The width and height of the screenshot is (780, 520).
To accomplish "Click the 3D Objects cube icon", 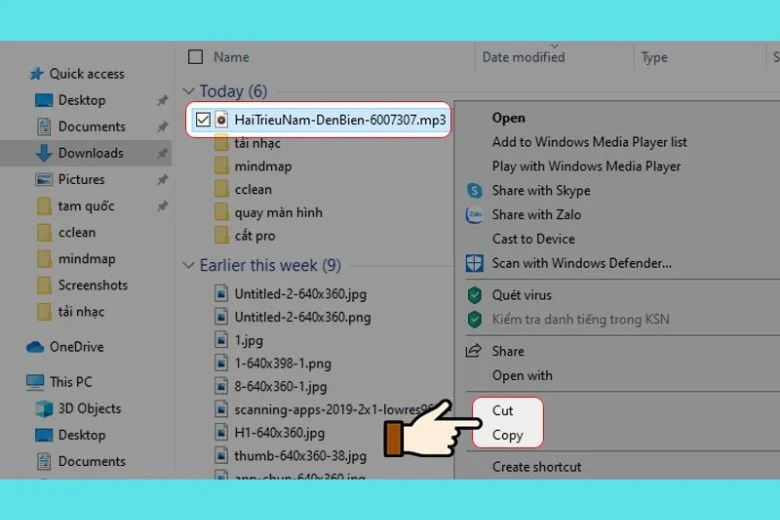I will coord(44,409).
